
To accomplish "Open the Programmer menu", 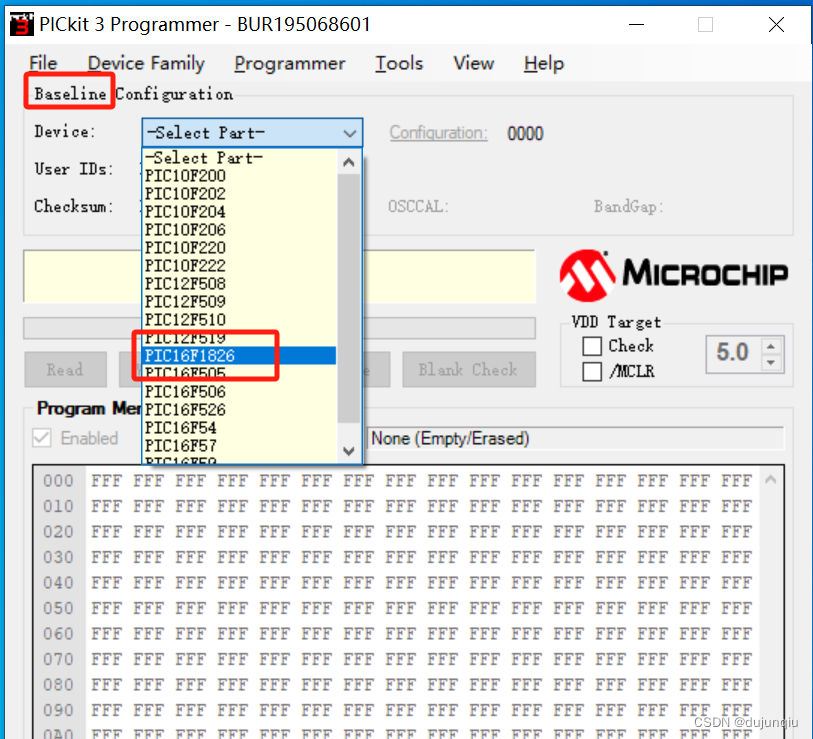I will click(290, 63).
